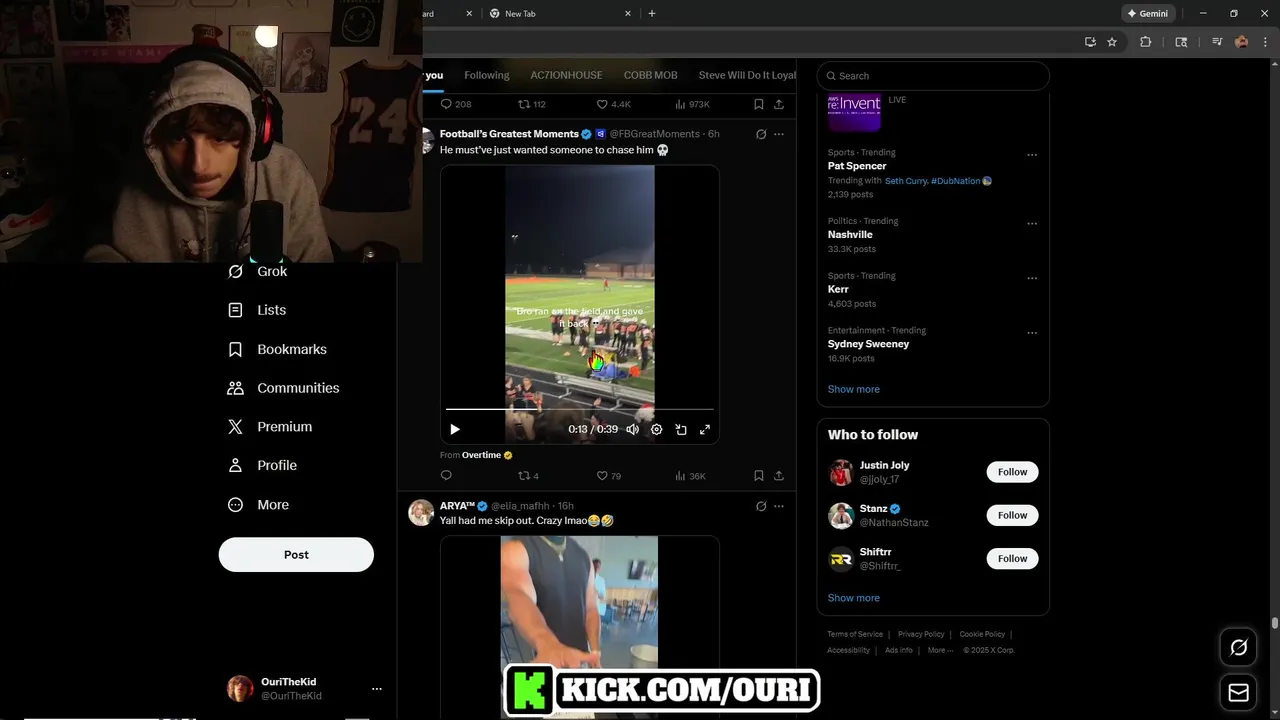Share the Football's Greatest Moments post
This screenshot has width=1280, height=720.
pyautogui.click(x=779, y=476)
